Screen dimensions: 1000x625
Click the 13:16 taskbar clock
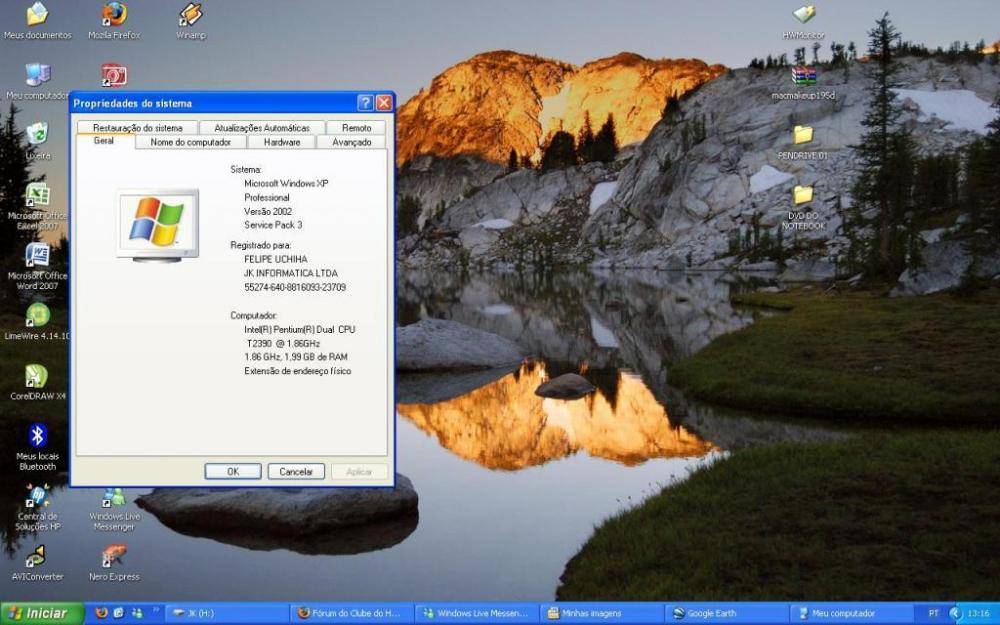[x=978, y=614]
